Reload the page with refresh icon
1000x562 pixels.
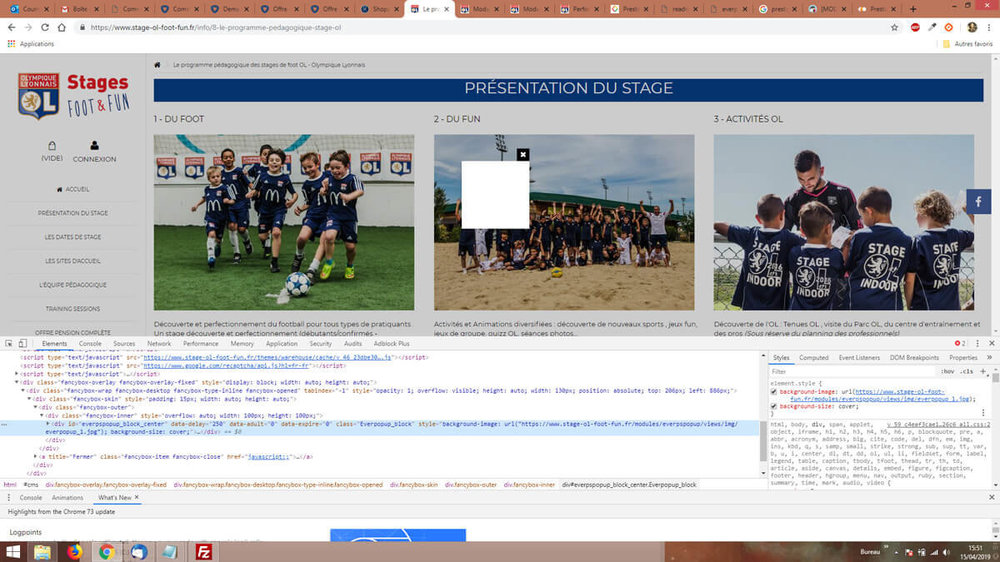click(45, 27)
